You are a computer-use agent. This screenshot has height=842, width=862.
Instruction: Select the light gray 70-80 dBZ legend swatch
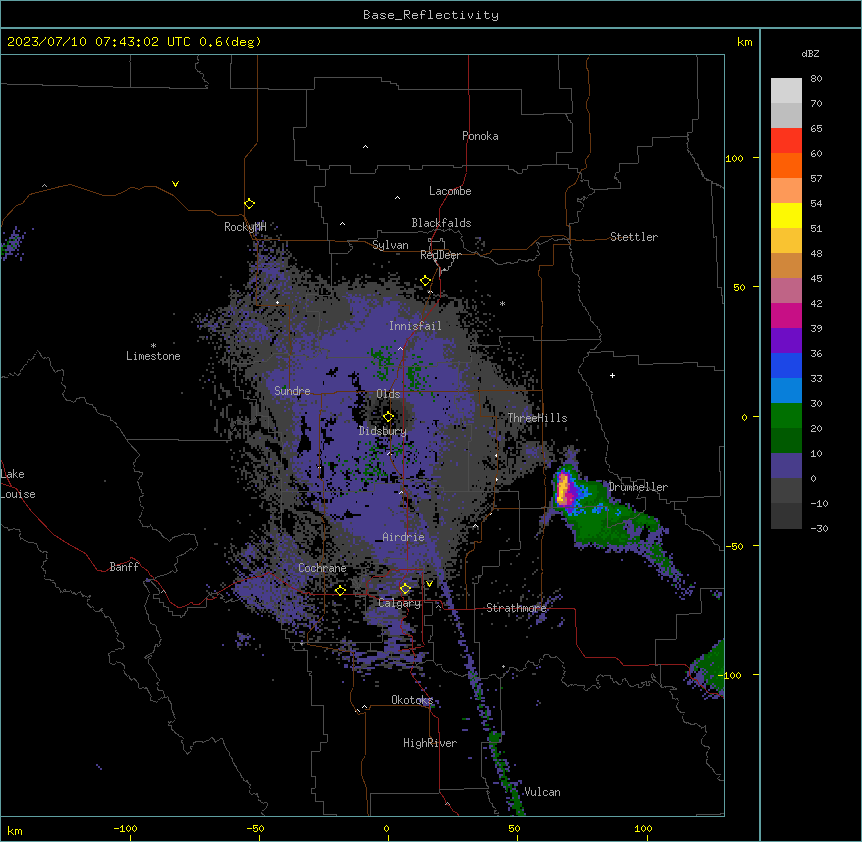pyautogui.click(x=786, y=91)
